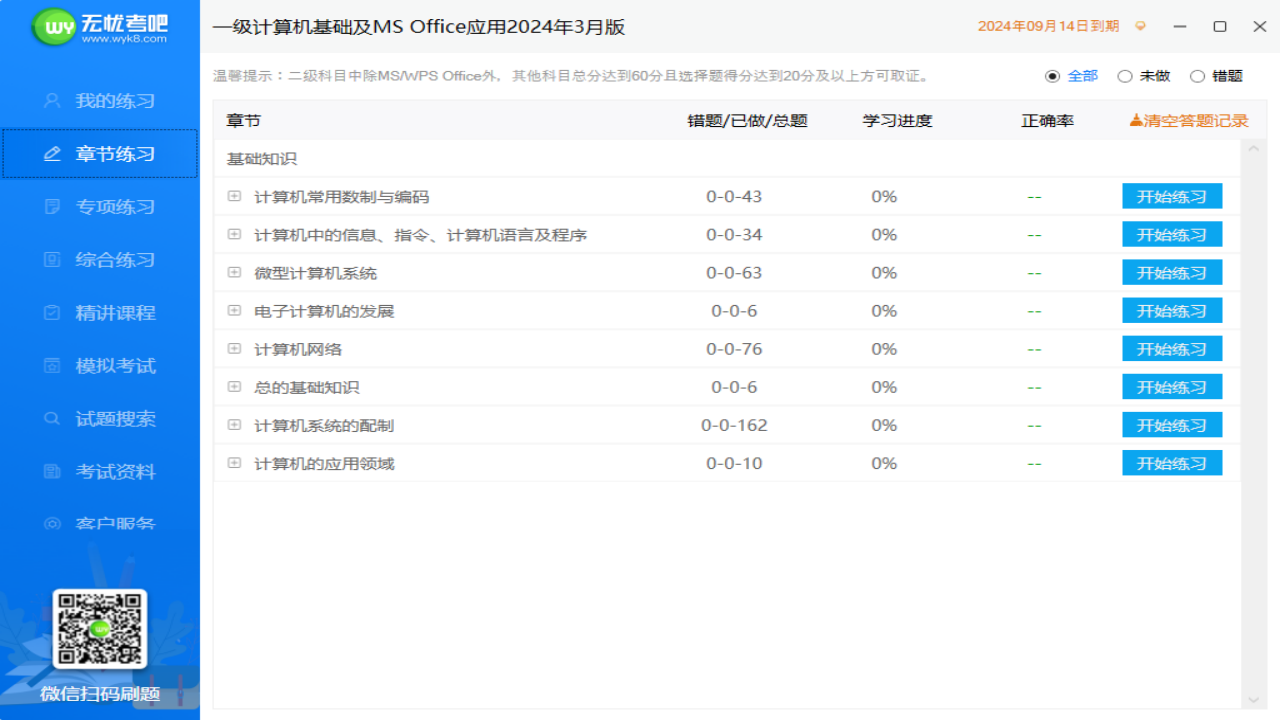Show only 错题 questions

(1196, 75)
